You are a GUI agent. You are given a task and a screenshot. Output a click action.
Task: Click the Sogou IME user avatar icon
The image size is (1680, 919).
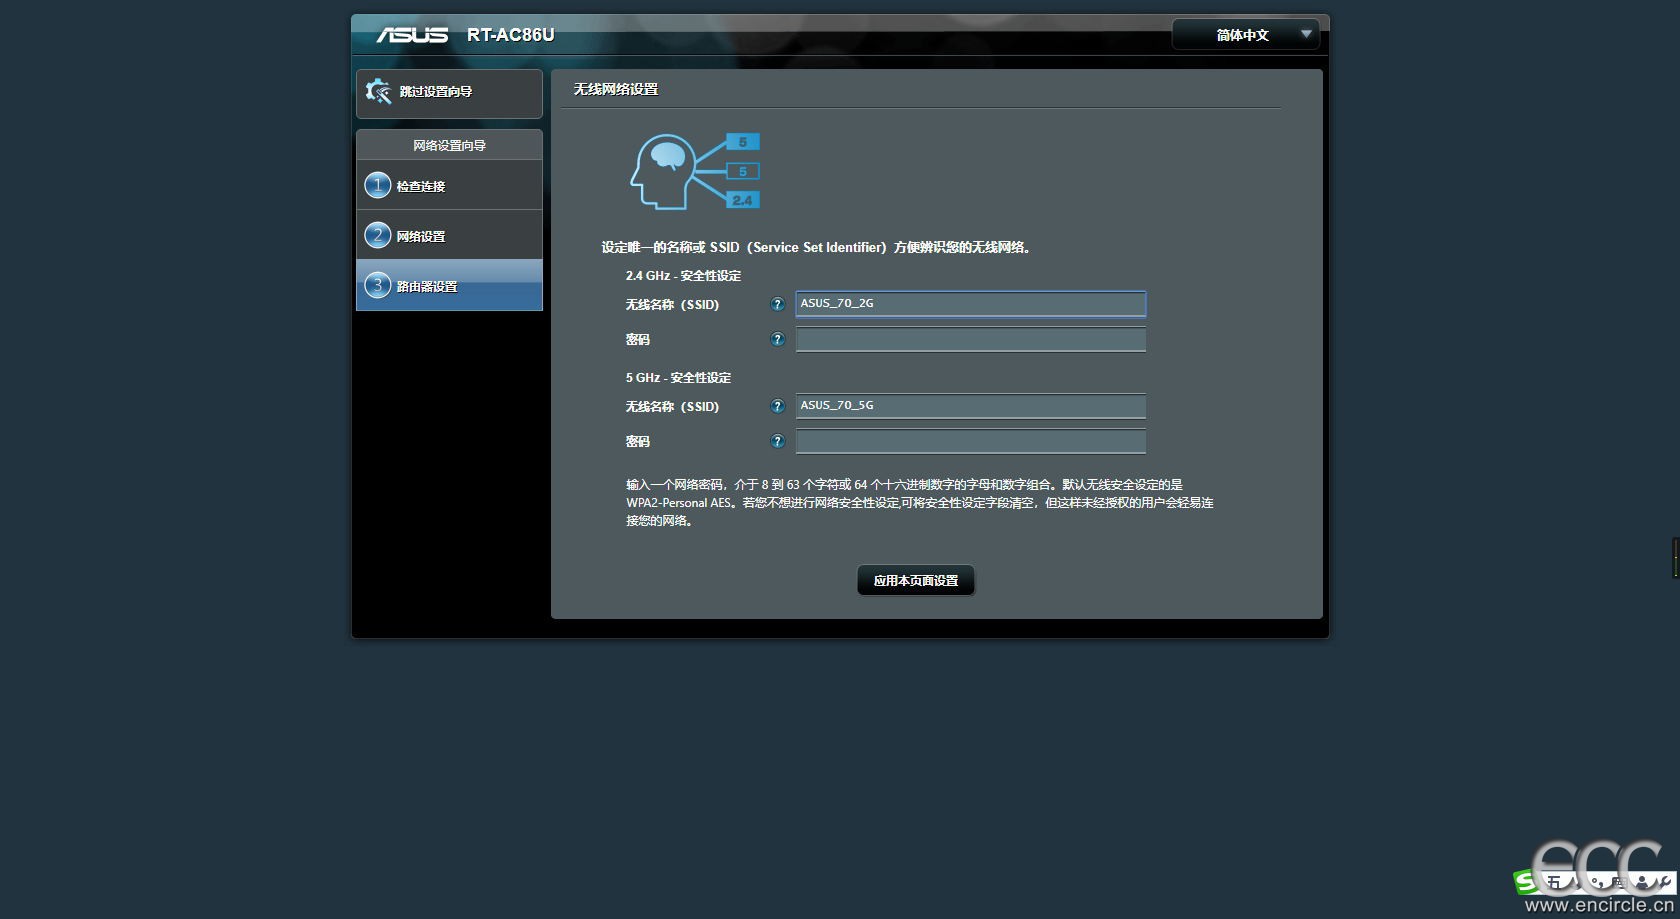(1638, 881)
